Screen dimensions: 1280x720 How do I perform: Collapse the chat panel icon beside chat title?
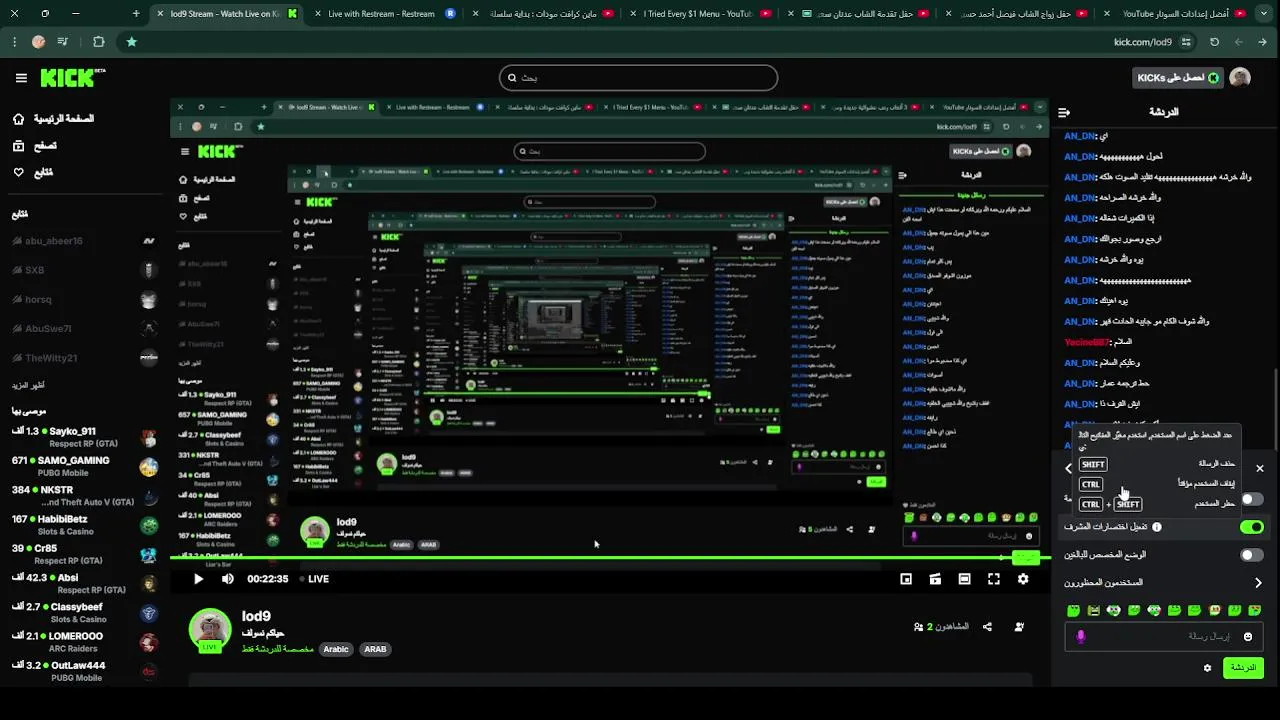point(1064,112)
